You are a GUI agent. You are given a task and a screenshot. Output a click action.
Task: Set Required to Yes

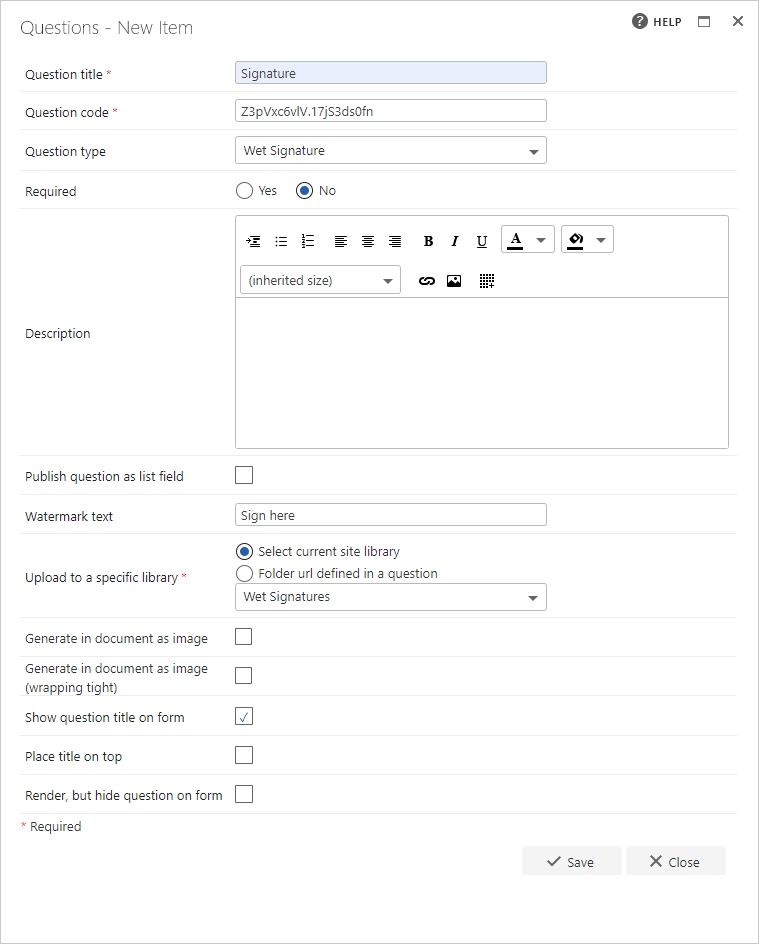[244, 191]
